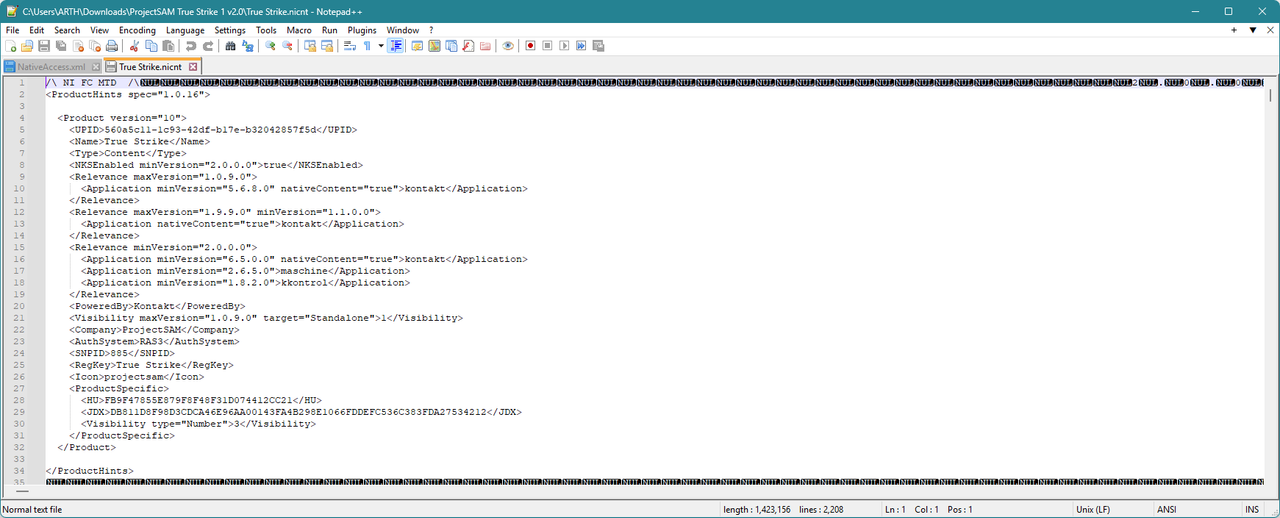Image resolution: width=1280 pixels, height=518 pixels.
Task: Open the Edit menu
Action: [36, 30]
